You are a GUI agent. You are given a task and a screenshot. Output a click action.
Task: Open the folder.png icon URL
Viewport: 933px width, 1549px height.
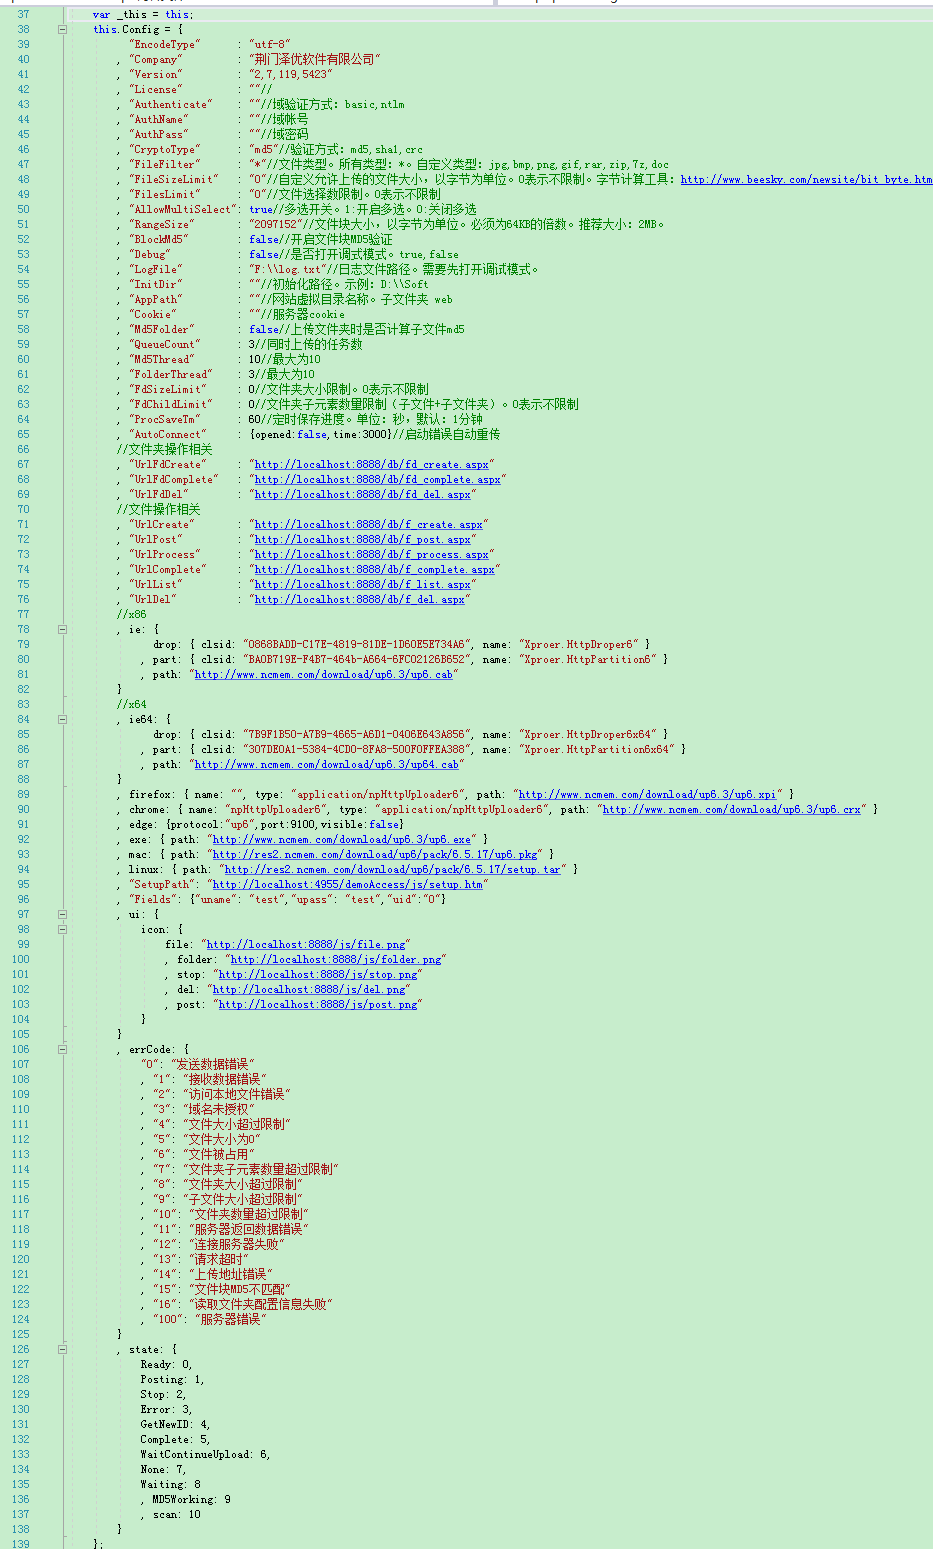pyautogui.click(x=335, y=960)
